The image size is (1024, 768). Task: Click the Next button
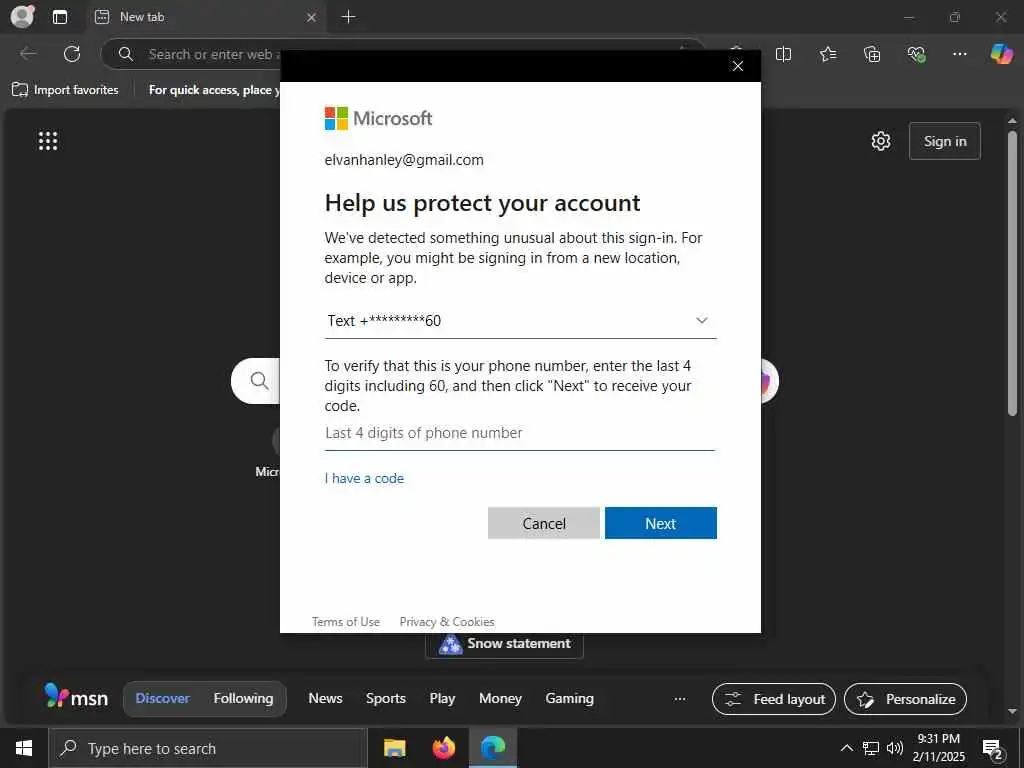coord(661,523)
